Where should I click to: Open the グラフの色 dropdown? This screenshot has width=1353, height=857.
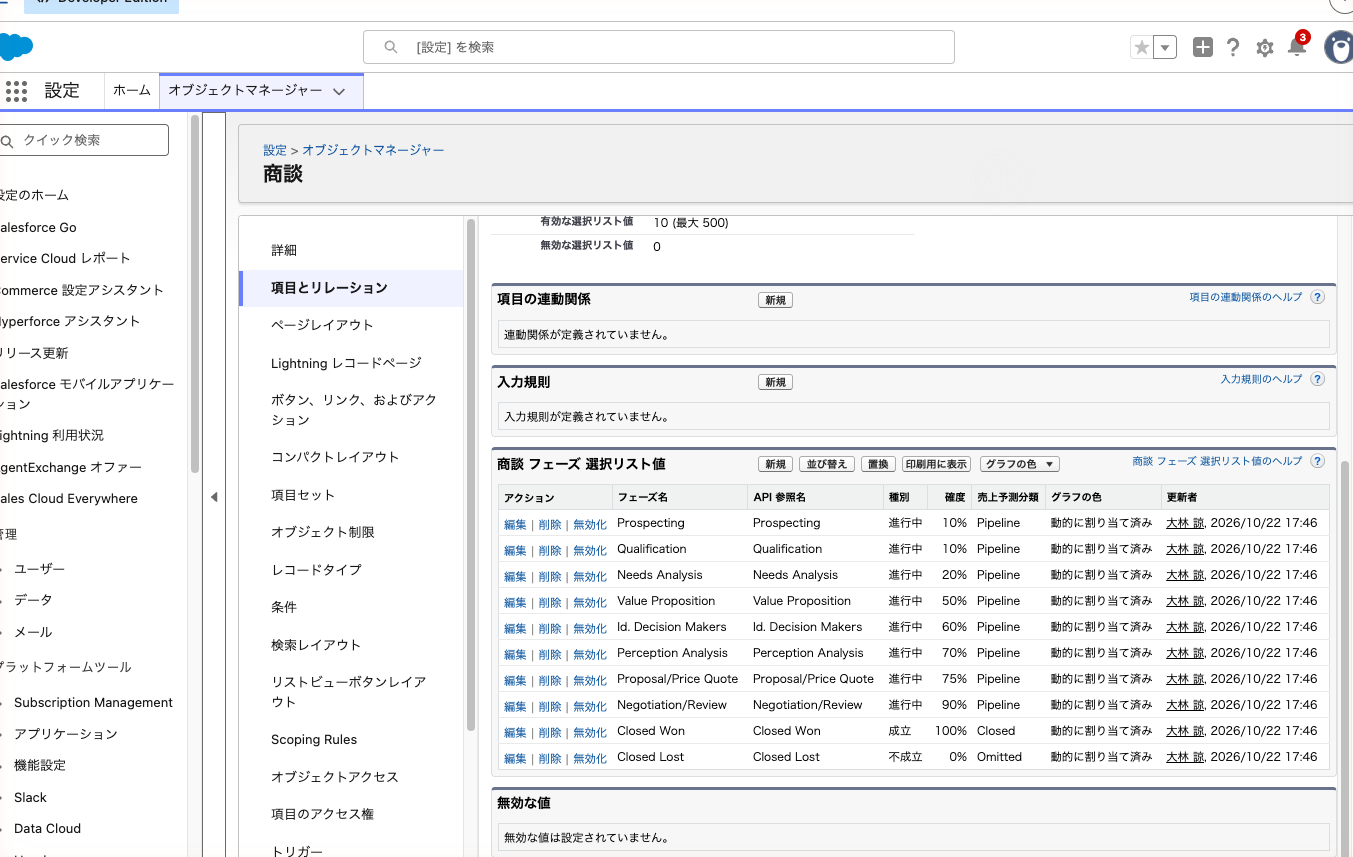[1019, 464]
